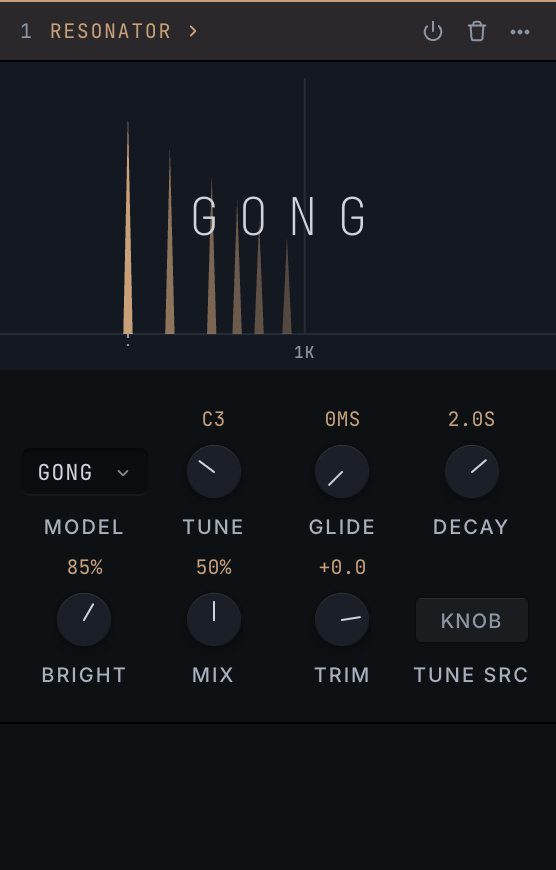Click the GLIDE knob
Viewport: 556px width, 870px height.
[342, 472]
